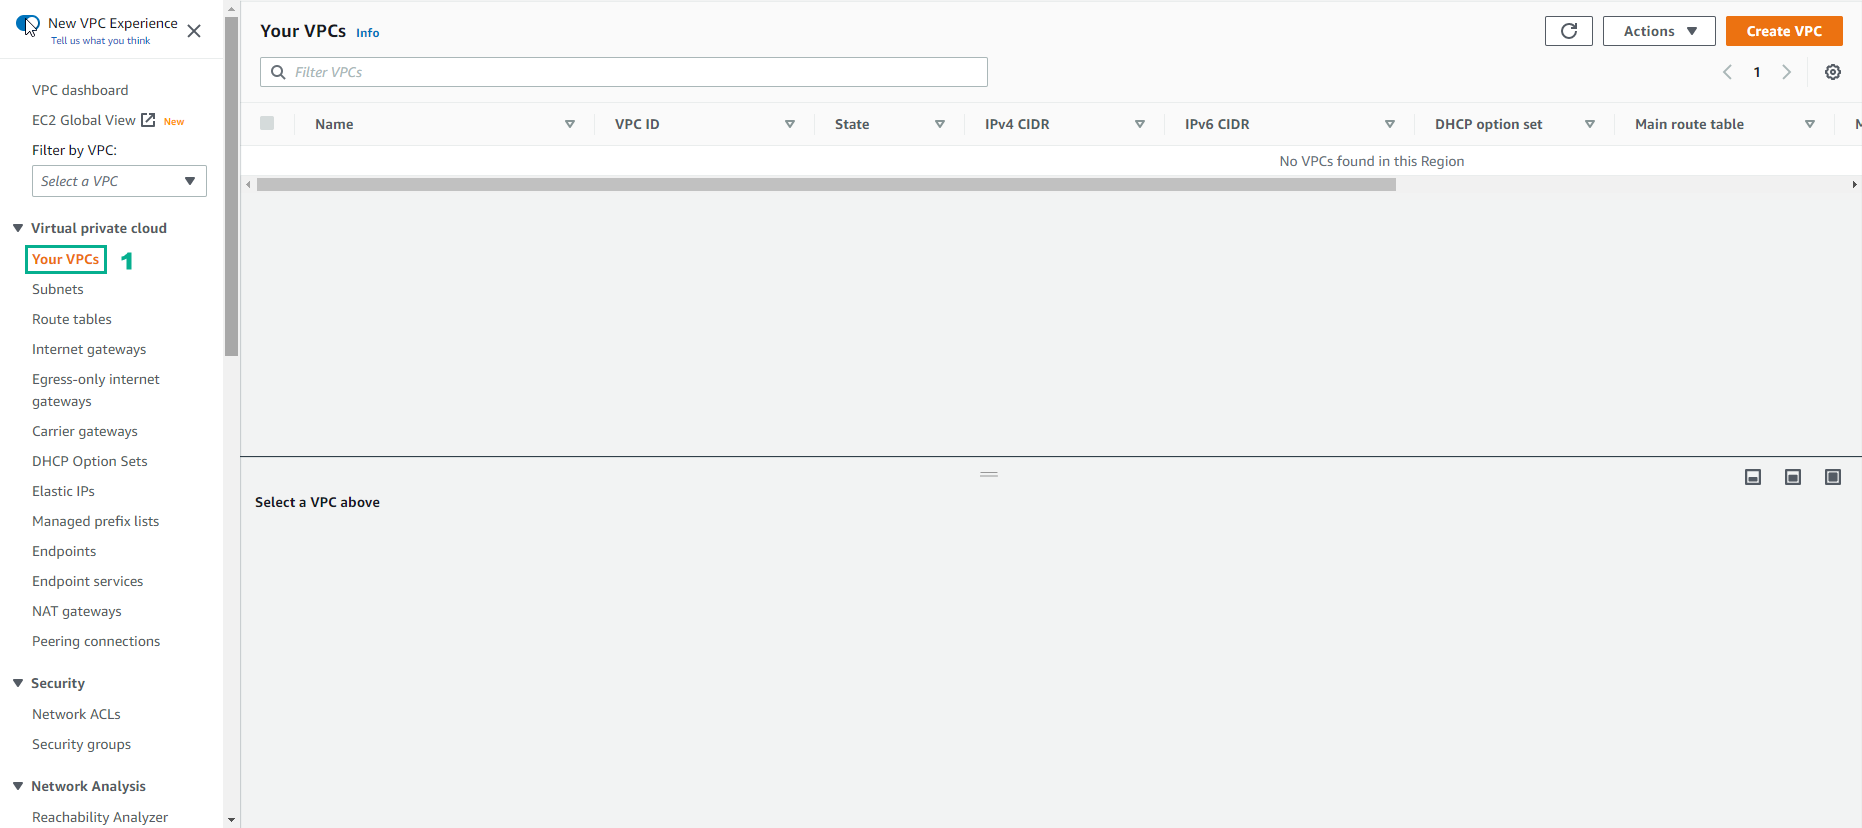Open Endpoint services
Screen dimensions: 1862x828
pyautogui.click(x=88, y=581)
